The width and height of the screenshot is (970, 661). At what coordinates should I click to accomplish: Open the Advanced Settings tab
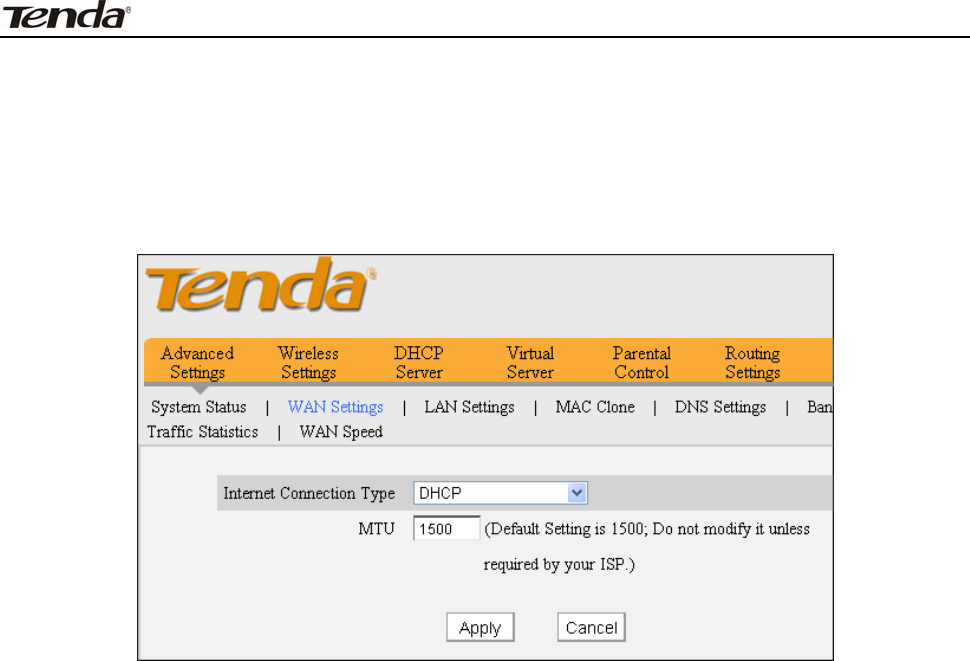(197, 362)
